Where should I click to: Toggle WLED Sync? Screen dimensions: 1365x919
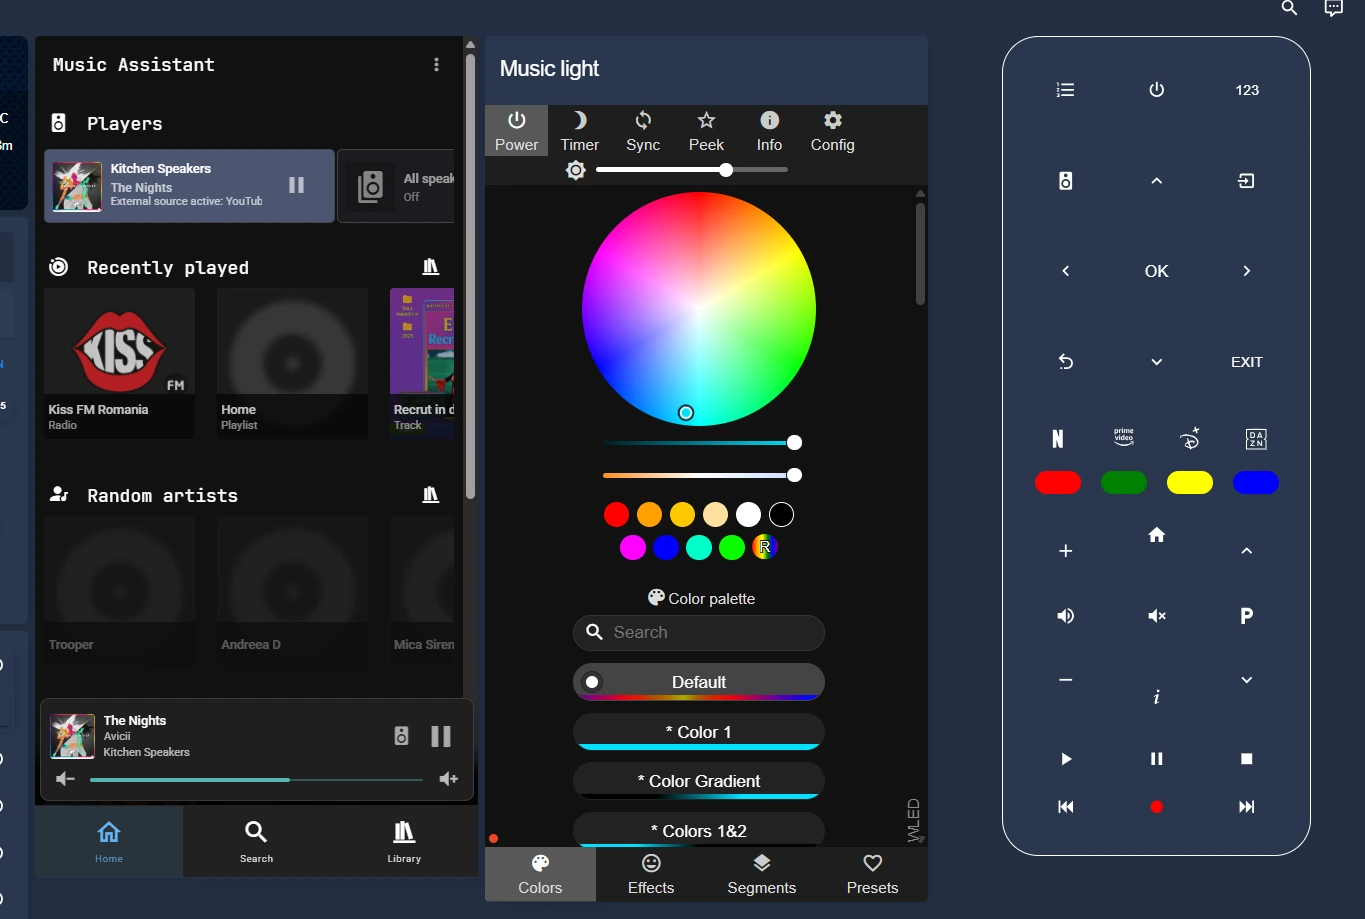[643, 131]
